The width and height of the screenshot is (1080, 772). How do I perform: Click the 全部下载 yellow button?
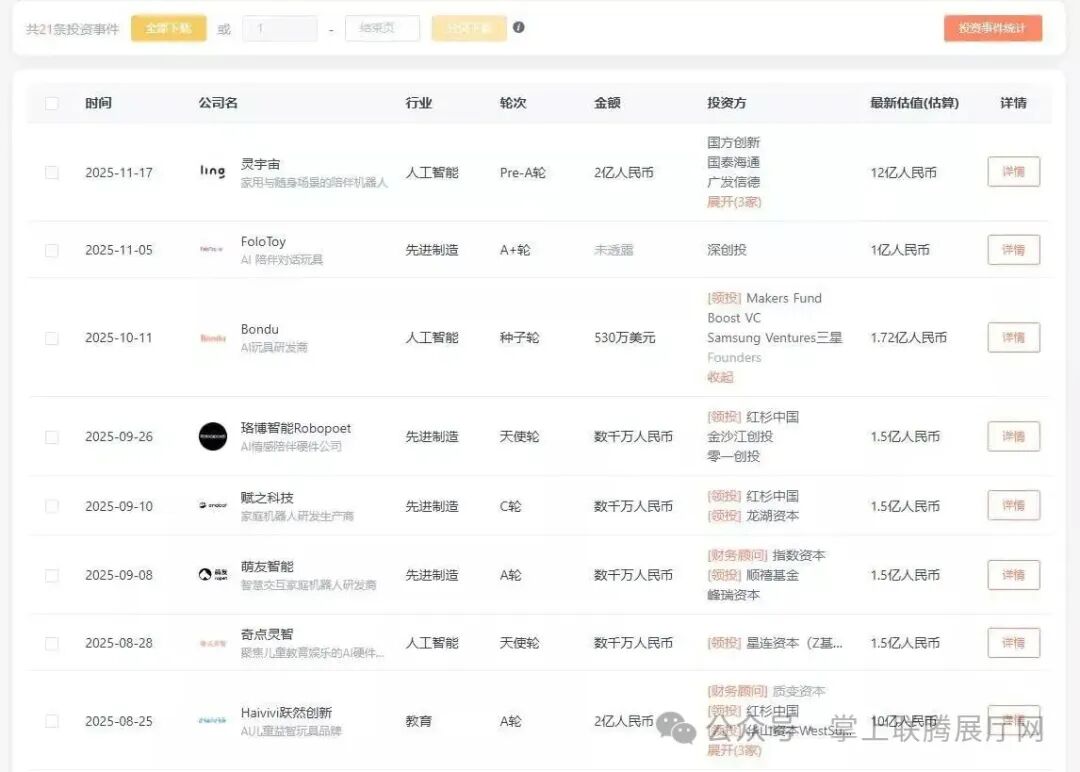tap(169, 28)
